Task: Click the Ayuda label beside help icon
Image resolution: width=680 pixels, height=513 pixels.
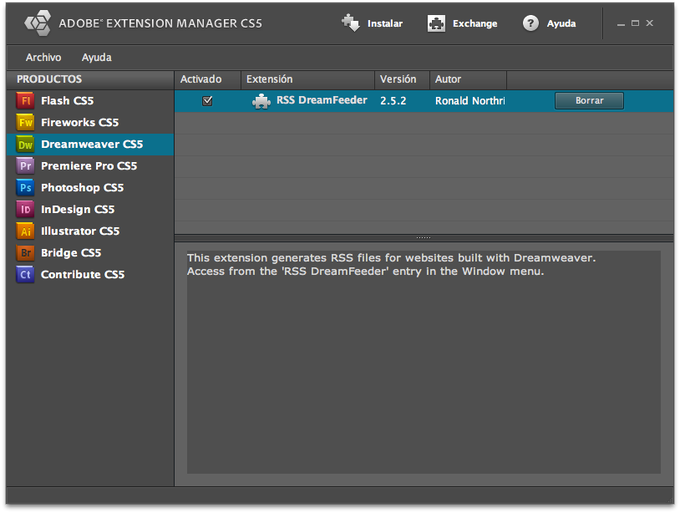Action: (561, 23)
